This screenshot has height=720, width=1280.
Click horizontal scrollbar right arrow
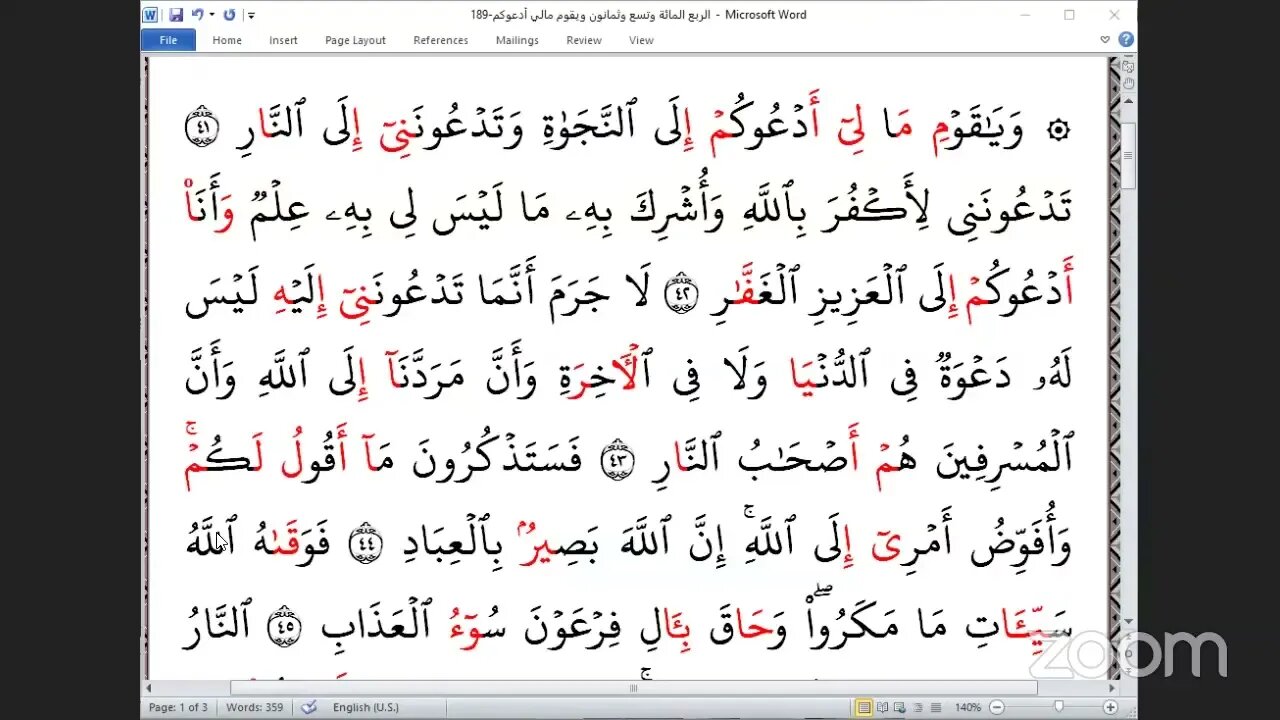click(x=1112, y=688)
